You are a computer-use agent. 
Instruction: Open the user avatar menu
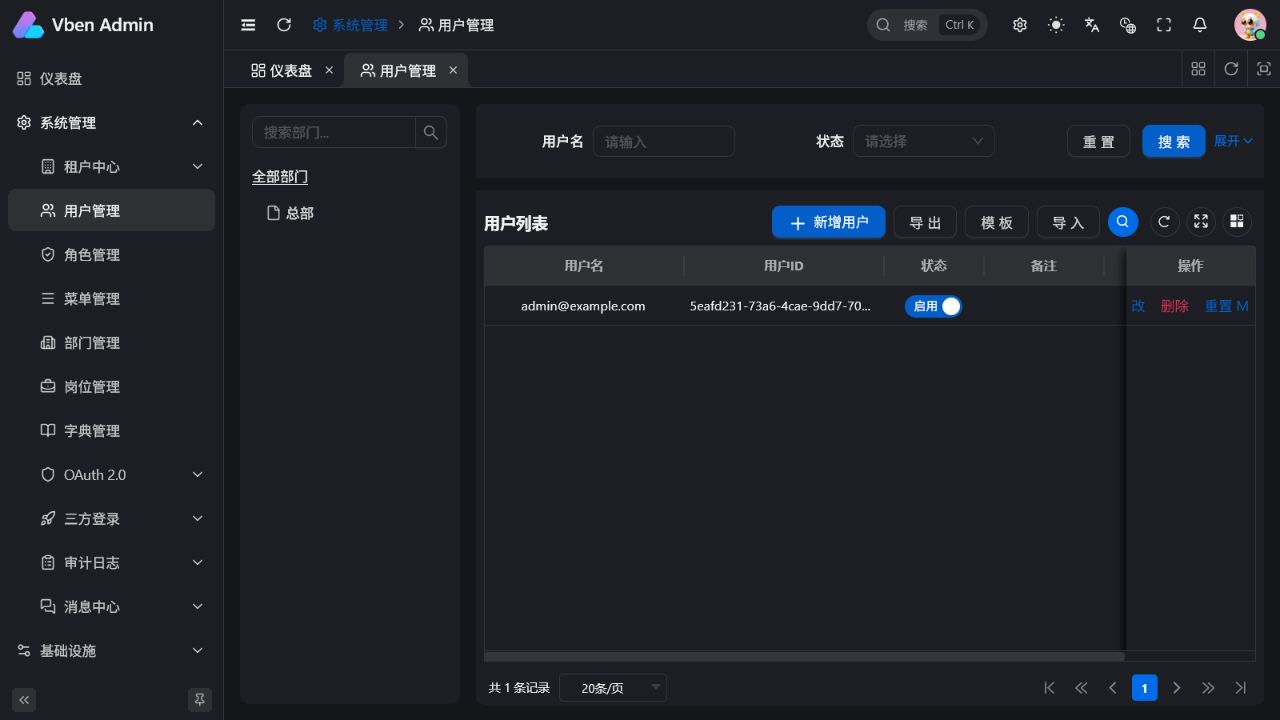tap(1250, 25)
